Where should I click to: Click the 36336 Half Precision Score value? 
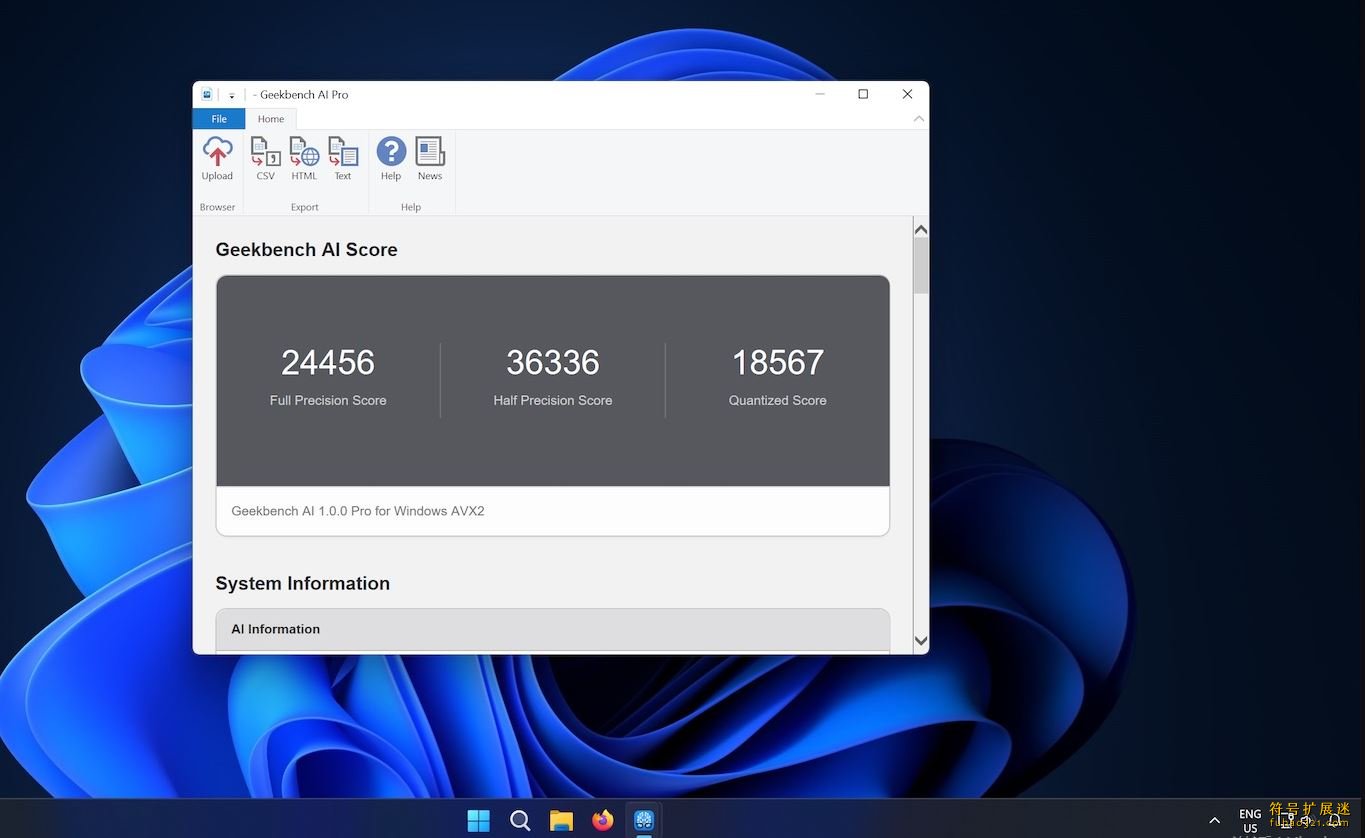553,362
